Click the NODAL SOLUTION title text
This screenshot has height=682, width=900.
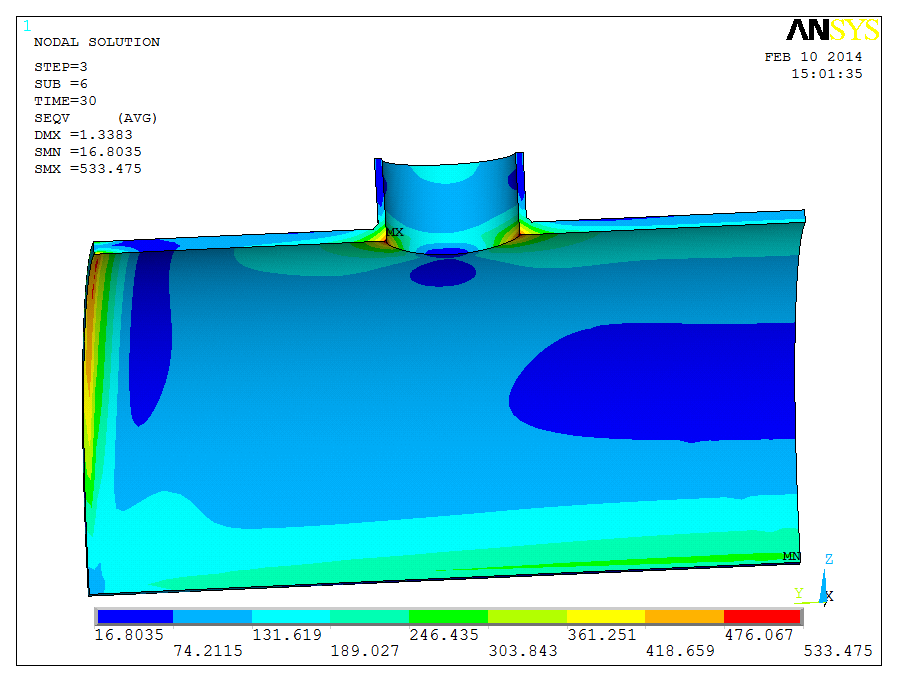tap(96, 42)
